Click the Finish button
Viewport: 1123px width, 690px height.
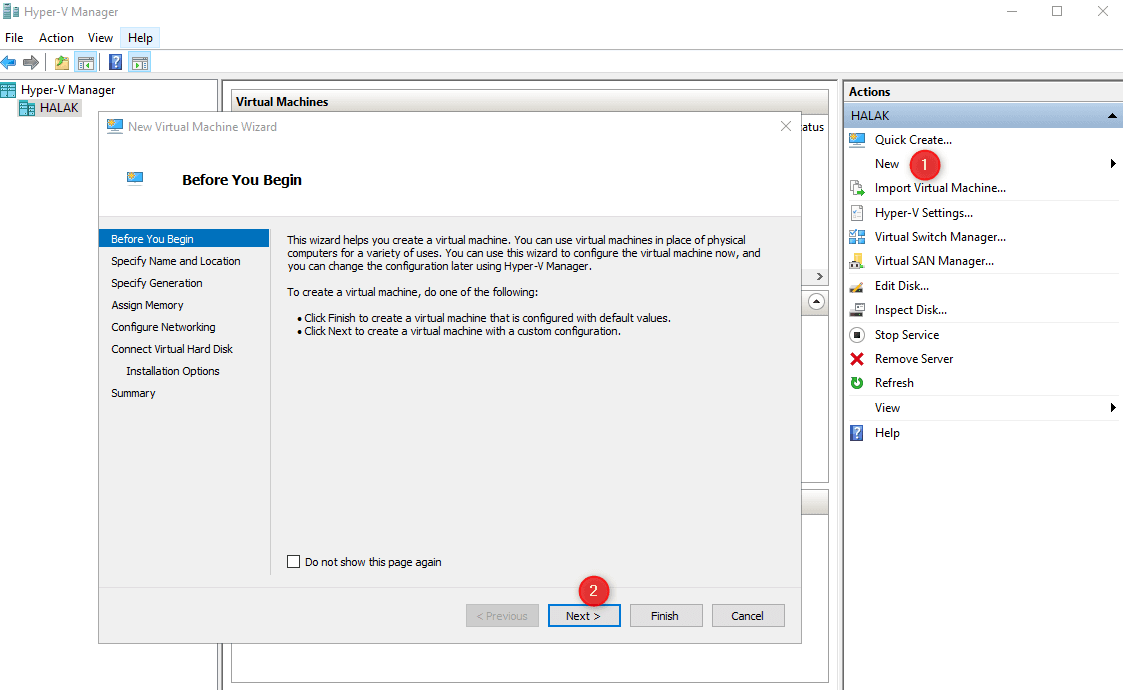coord(666,615)
